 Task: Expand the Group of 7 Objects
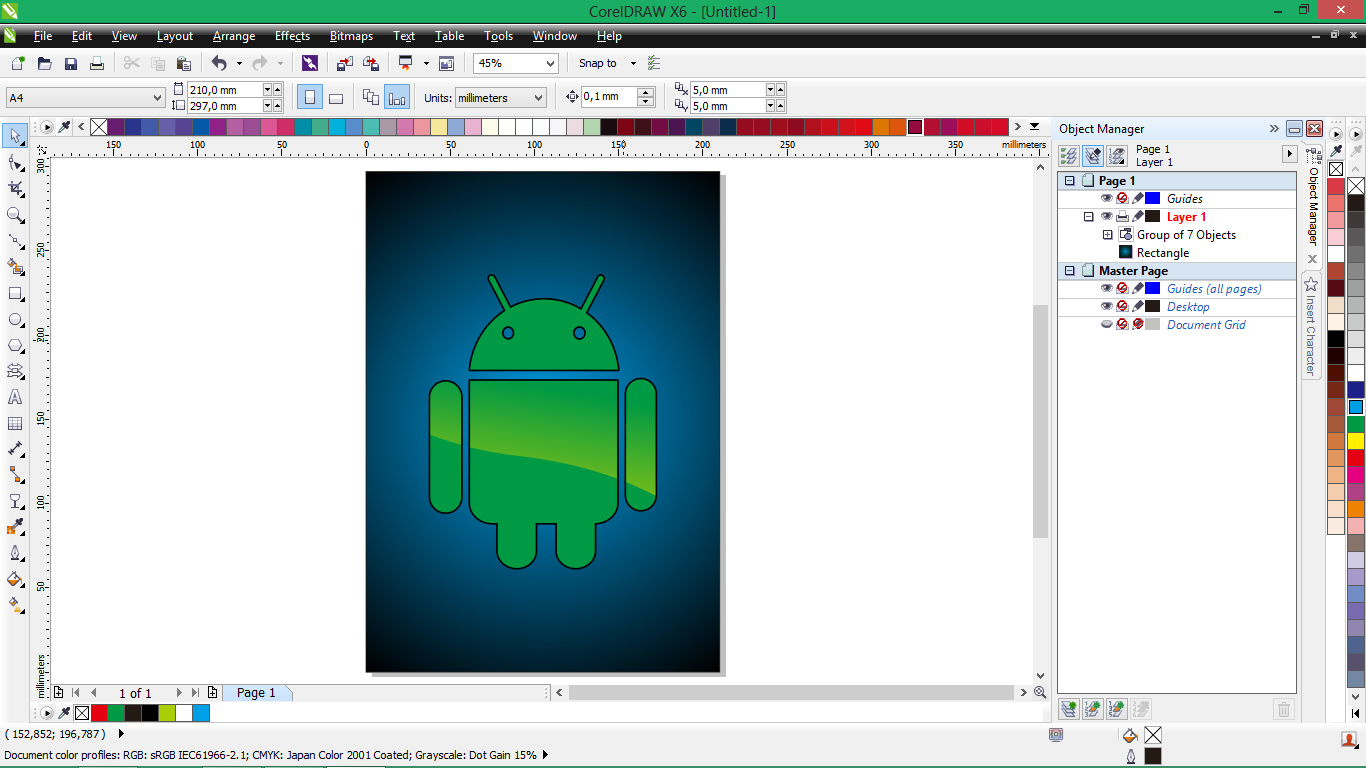click(1107, 235)
